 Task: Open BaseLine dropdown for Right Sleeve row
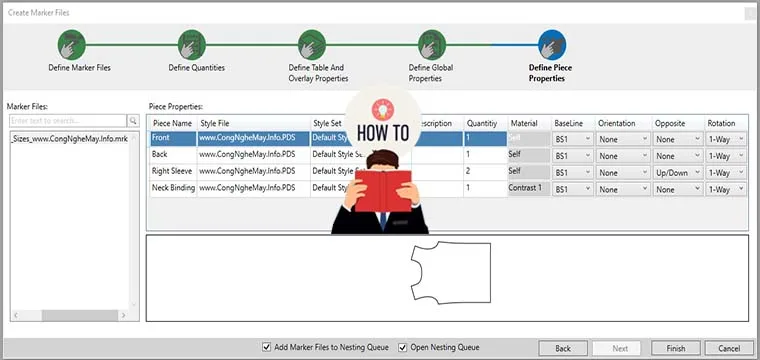tap(572, 172)
